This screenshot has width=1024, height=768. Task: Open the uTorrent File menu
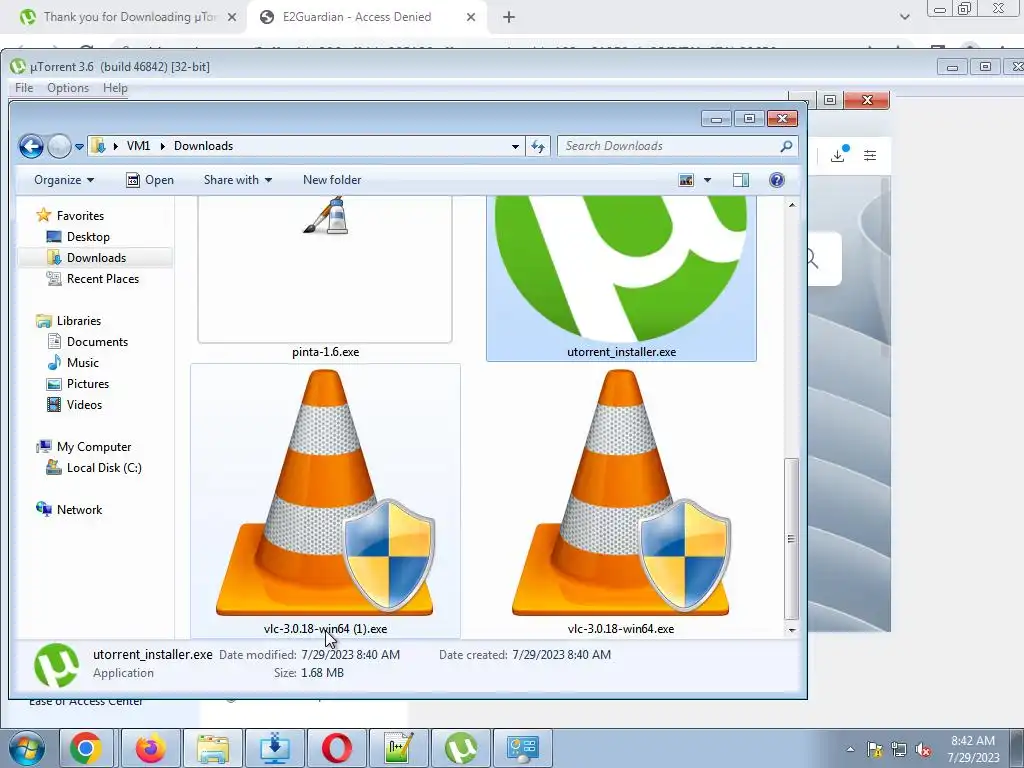pyautogui.click(x=24, y=88)
